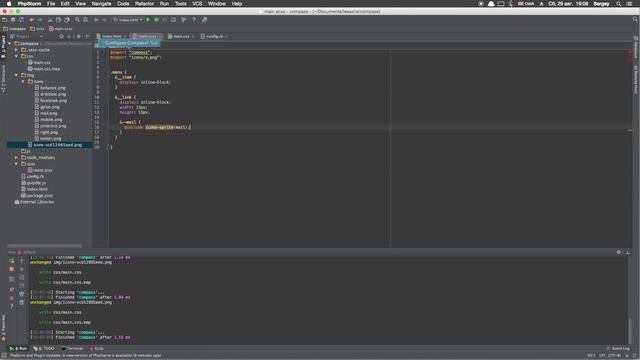Image resolution: width=640 pixels, height=360 pixels.
Task: Click the Spotlight search icon in menu bar
Action: pyautogui.click(x=619, y=4)
